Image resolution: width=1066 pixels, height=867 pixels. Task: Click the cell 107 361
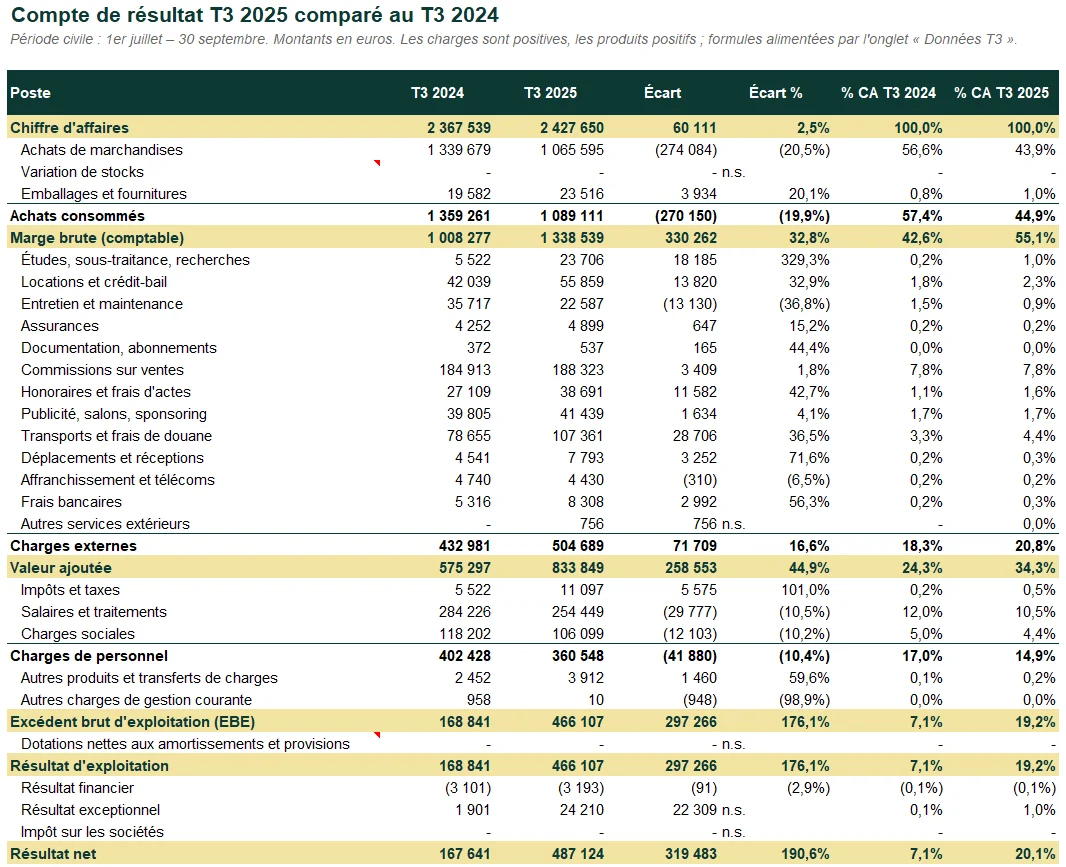[577, 436]
